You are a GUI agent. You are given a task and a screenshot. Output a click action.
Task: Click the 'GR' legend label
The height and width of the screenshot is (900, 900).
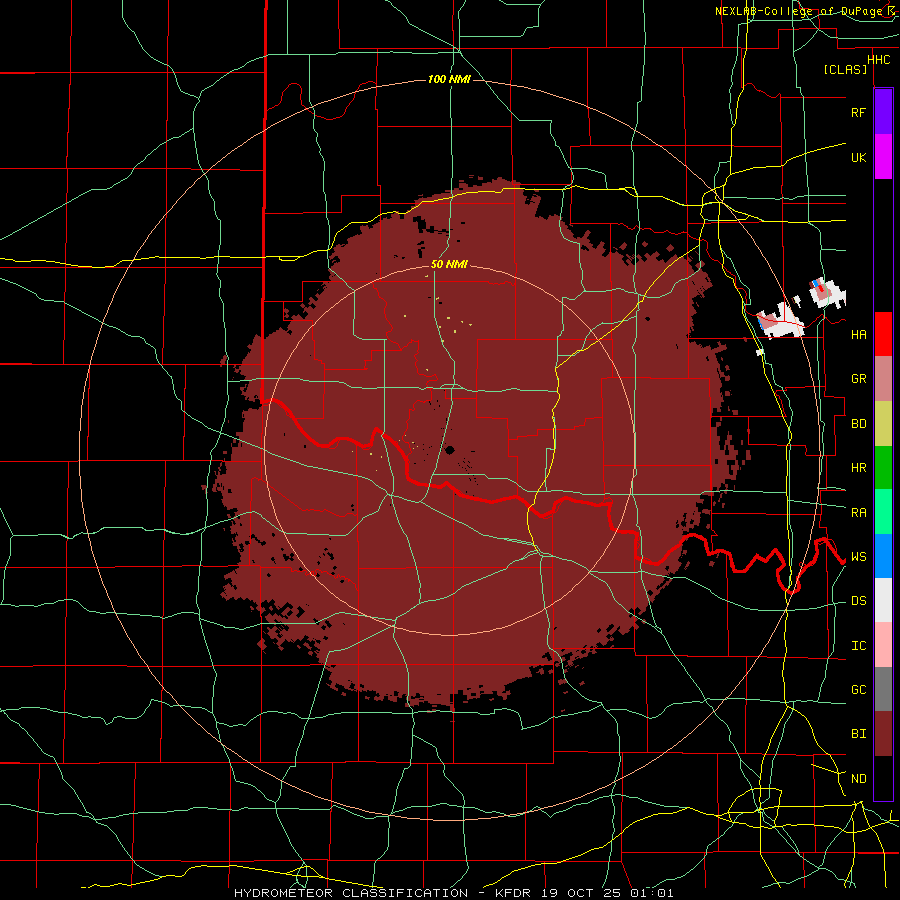858,379
